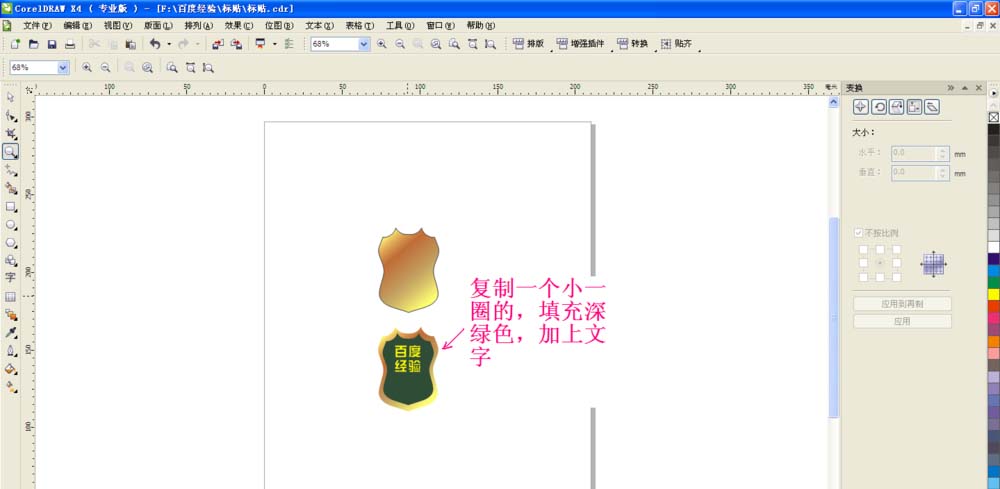
Task: Click the Print icon
Action: coord(70,44)
